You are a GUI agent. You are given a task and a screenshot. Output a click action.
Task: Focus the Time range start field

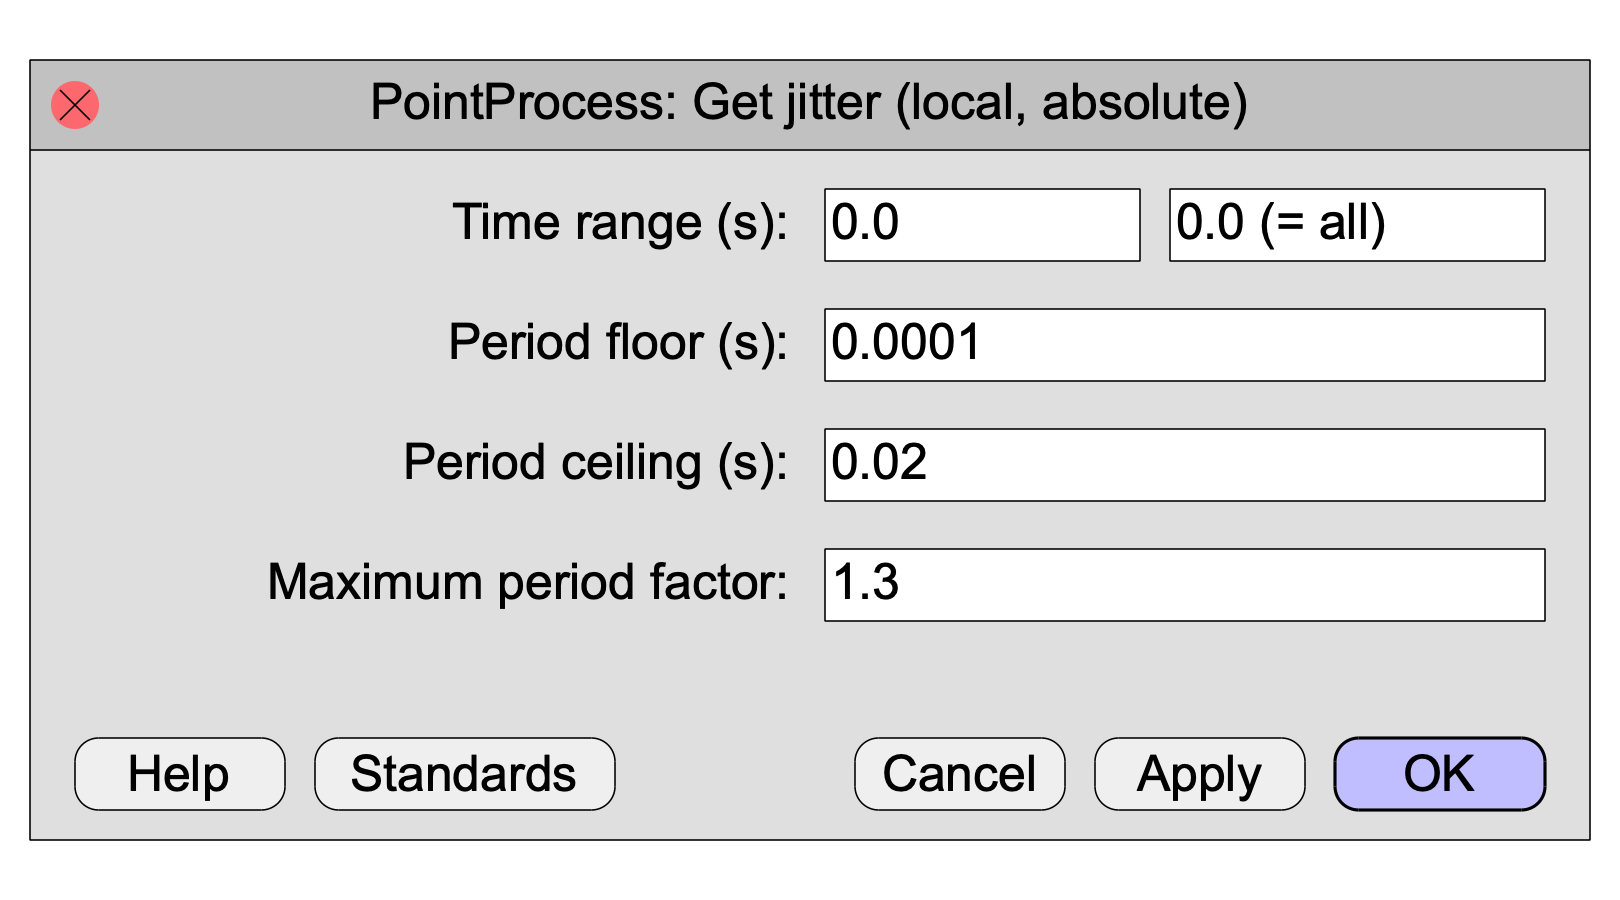point(982,225)
